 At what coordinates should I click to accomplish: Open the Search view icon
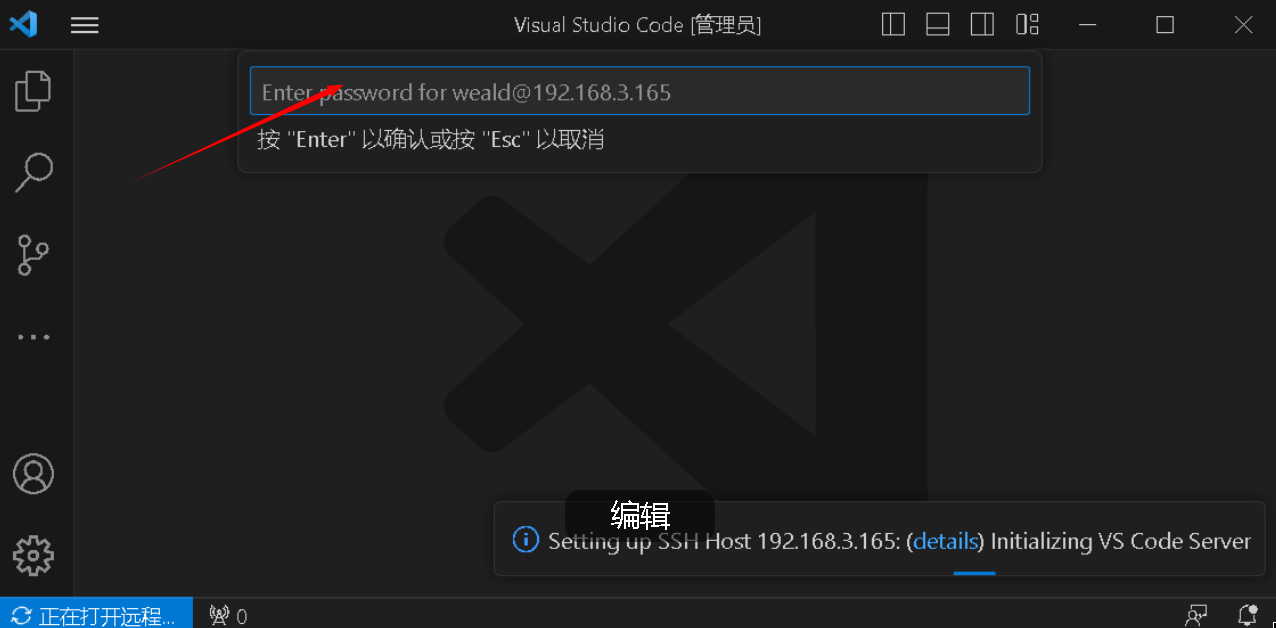coord(33,172)
